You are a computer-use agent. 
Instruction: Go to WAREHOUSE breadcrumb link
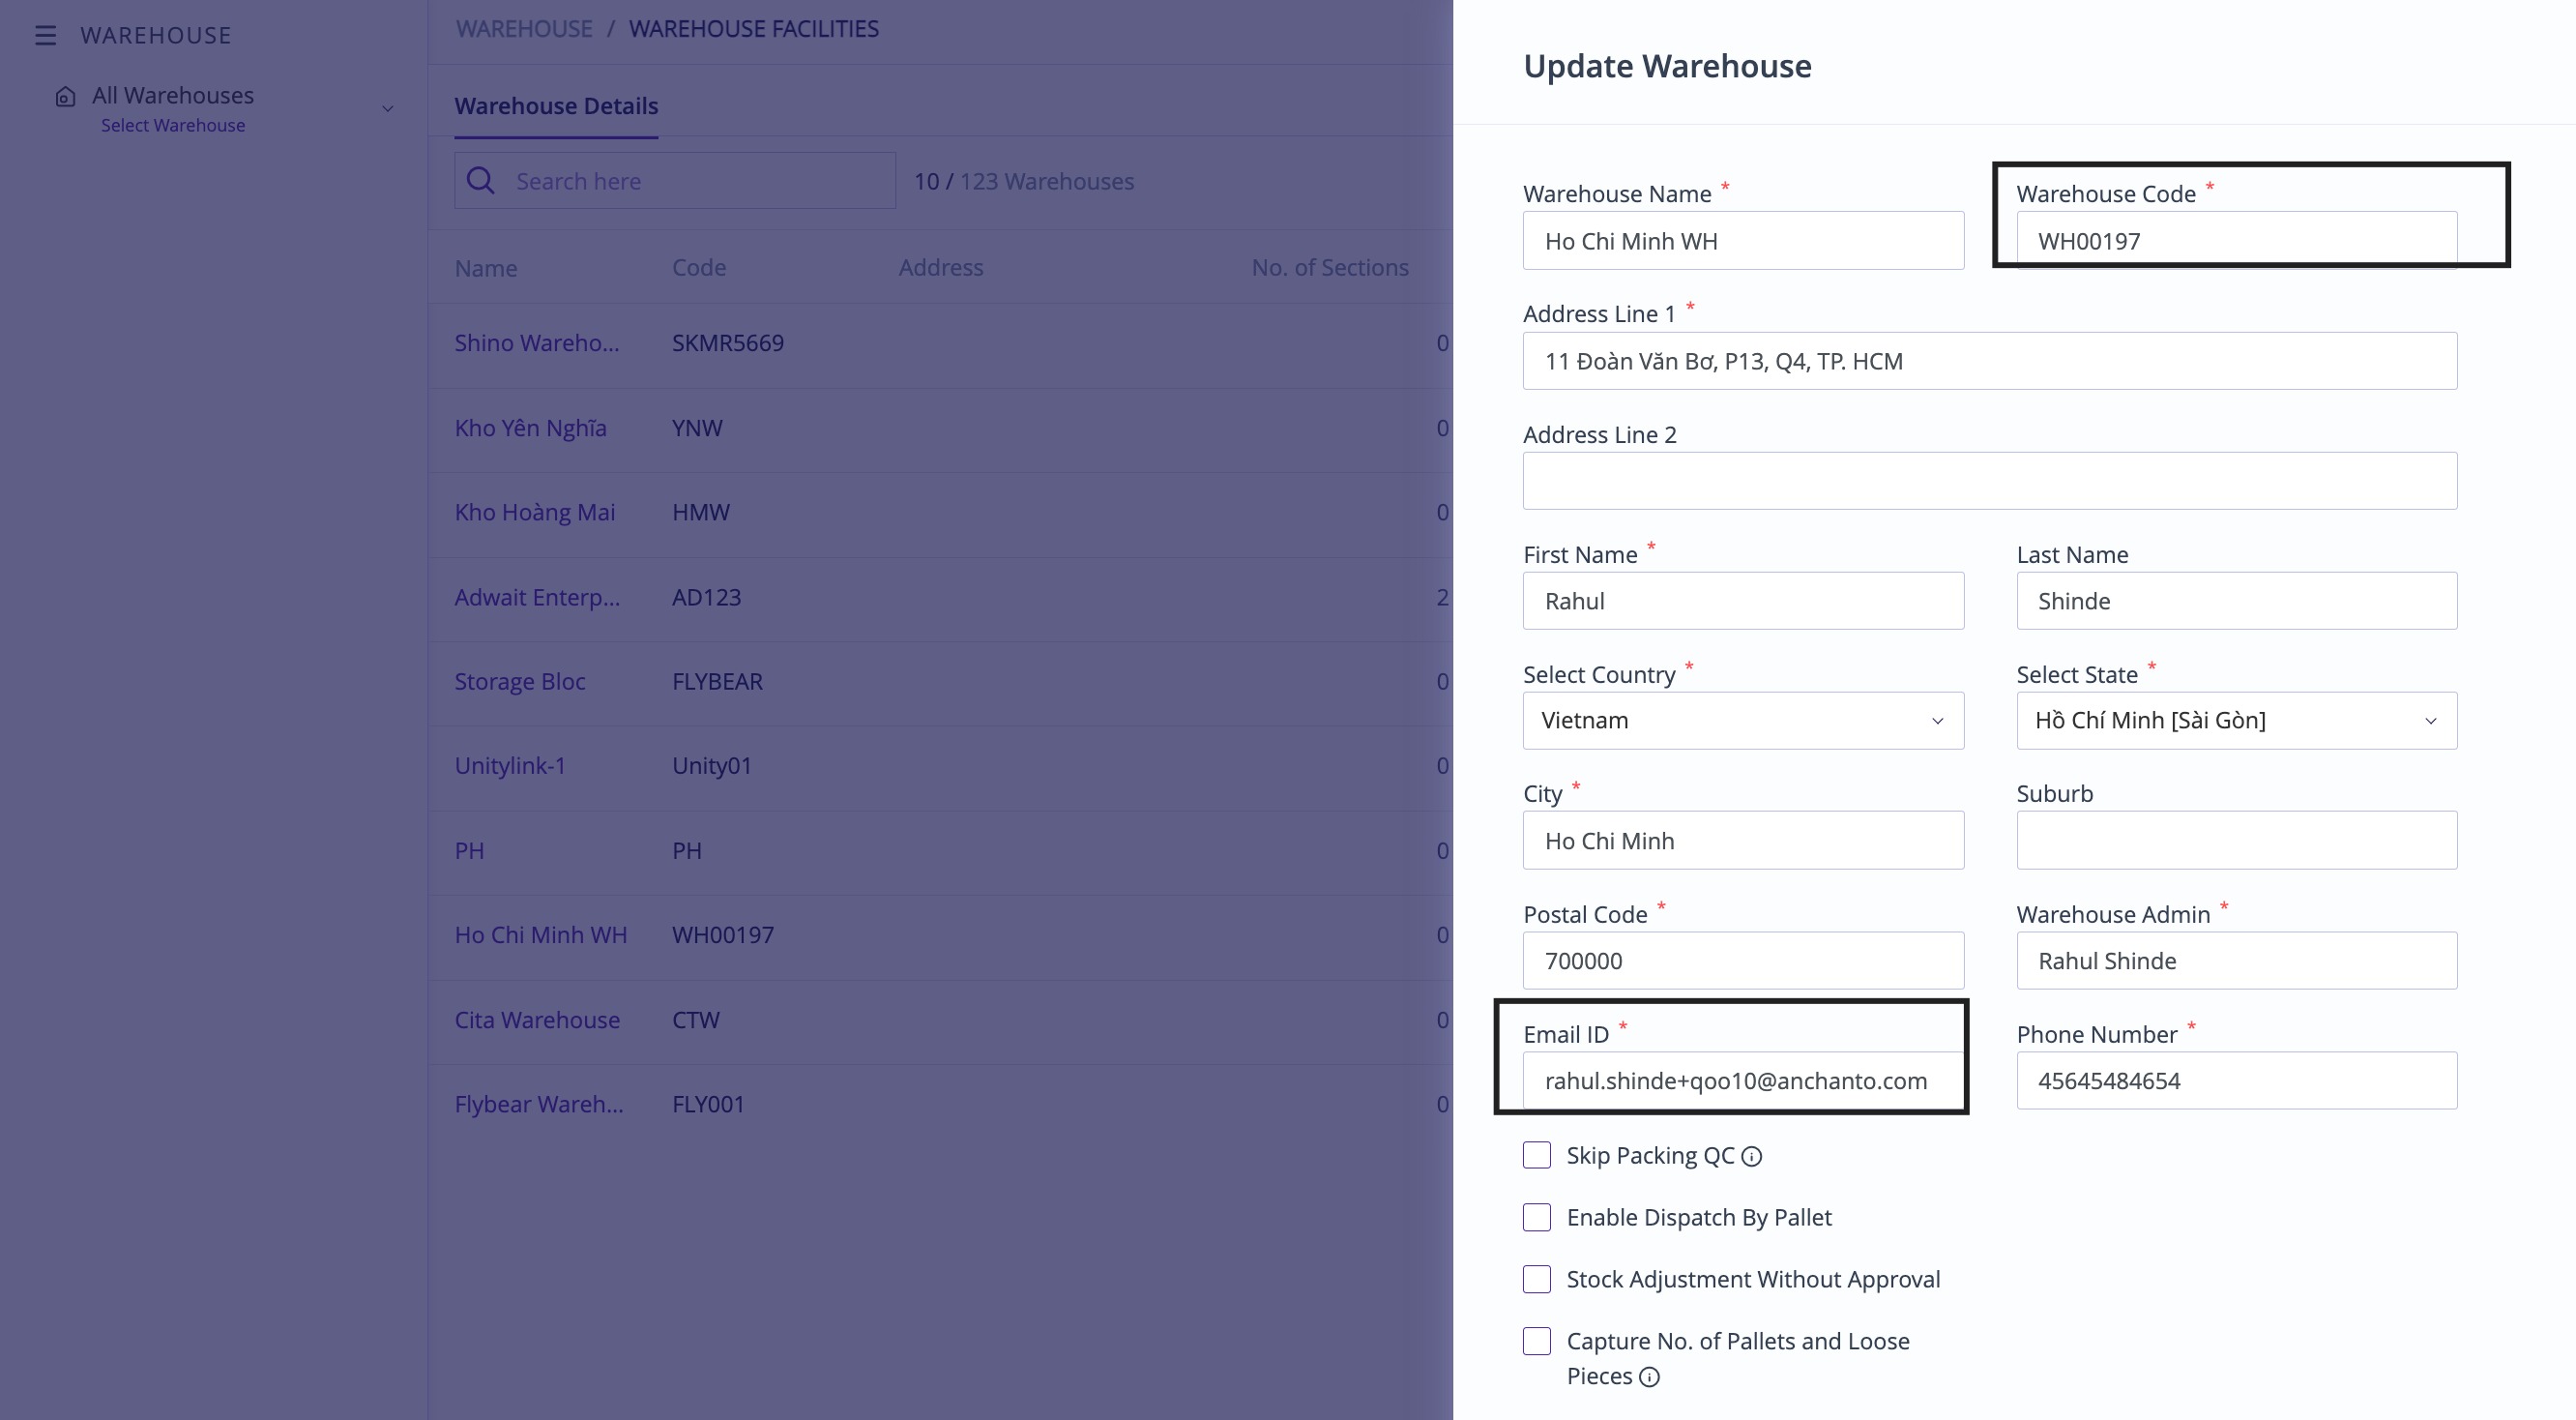pyautogui.click(x=524, y=29)
